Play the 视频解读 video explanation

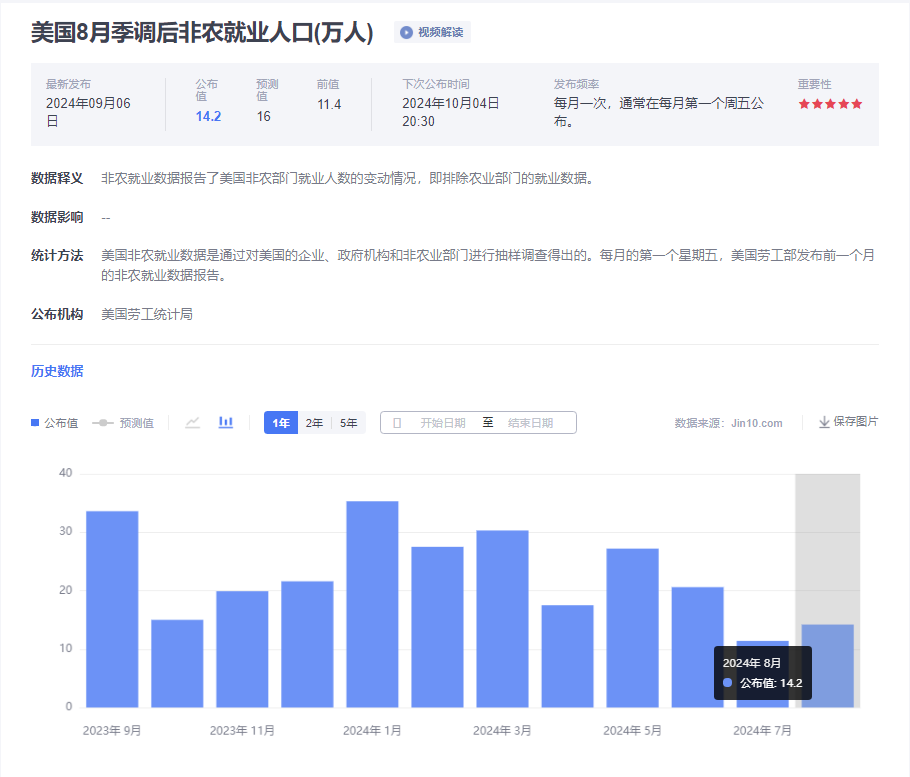432,32
